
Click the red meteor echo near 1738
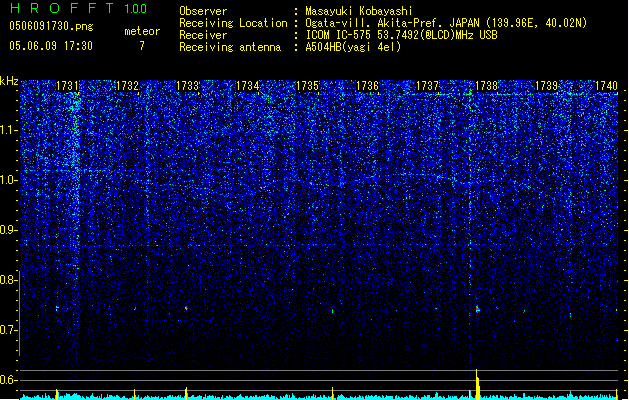(x=478, y=309)
